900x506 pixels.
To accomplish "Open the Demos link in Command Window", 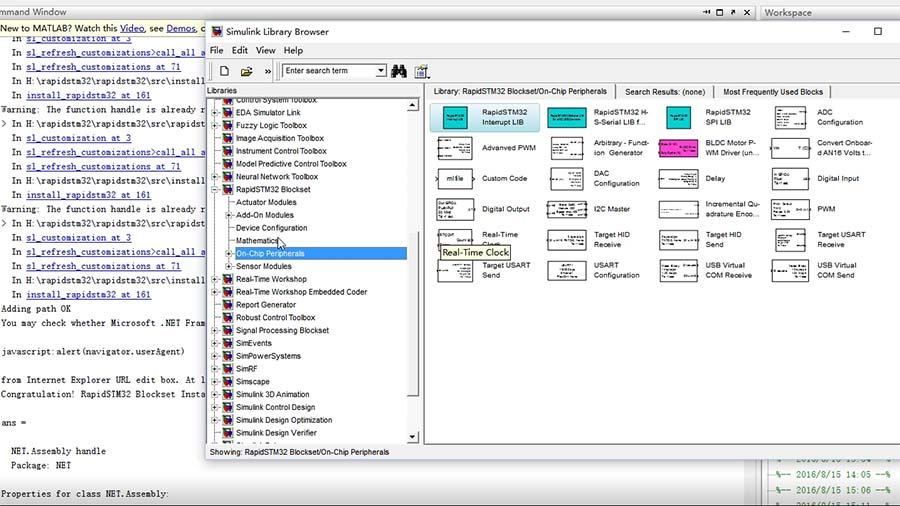I will [181, 28].
